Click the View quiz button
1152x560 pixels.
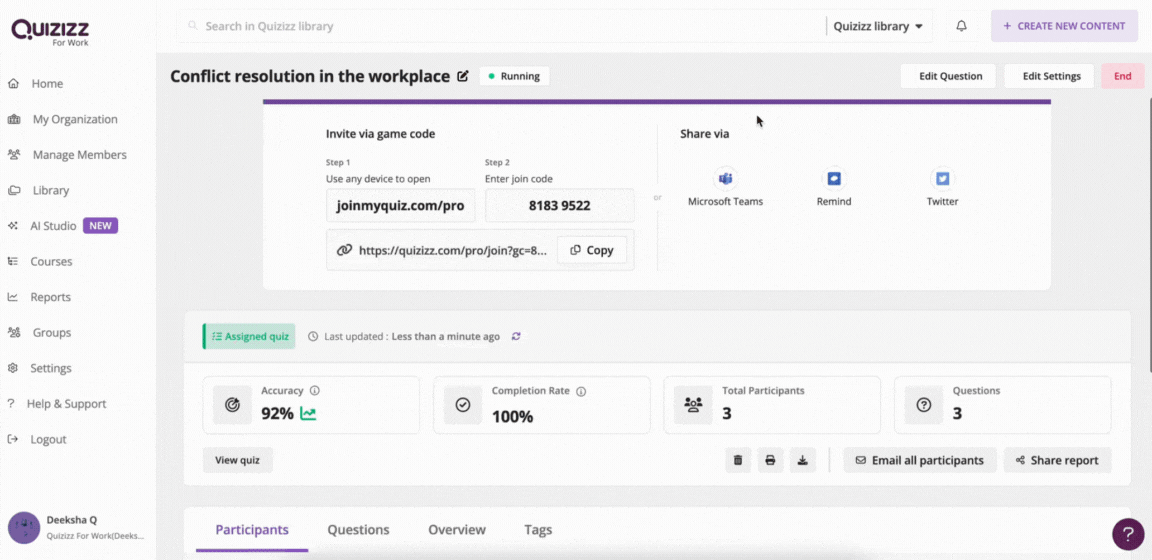pos(238,460)
